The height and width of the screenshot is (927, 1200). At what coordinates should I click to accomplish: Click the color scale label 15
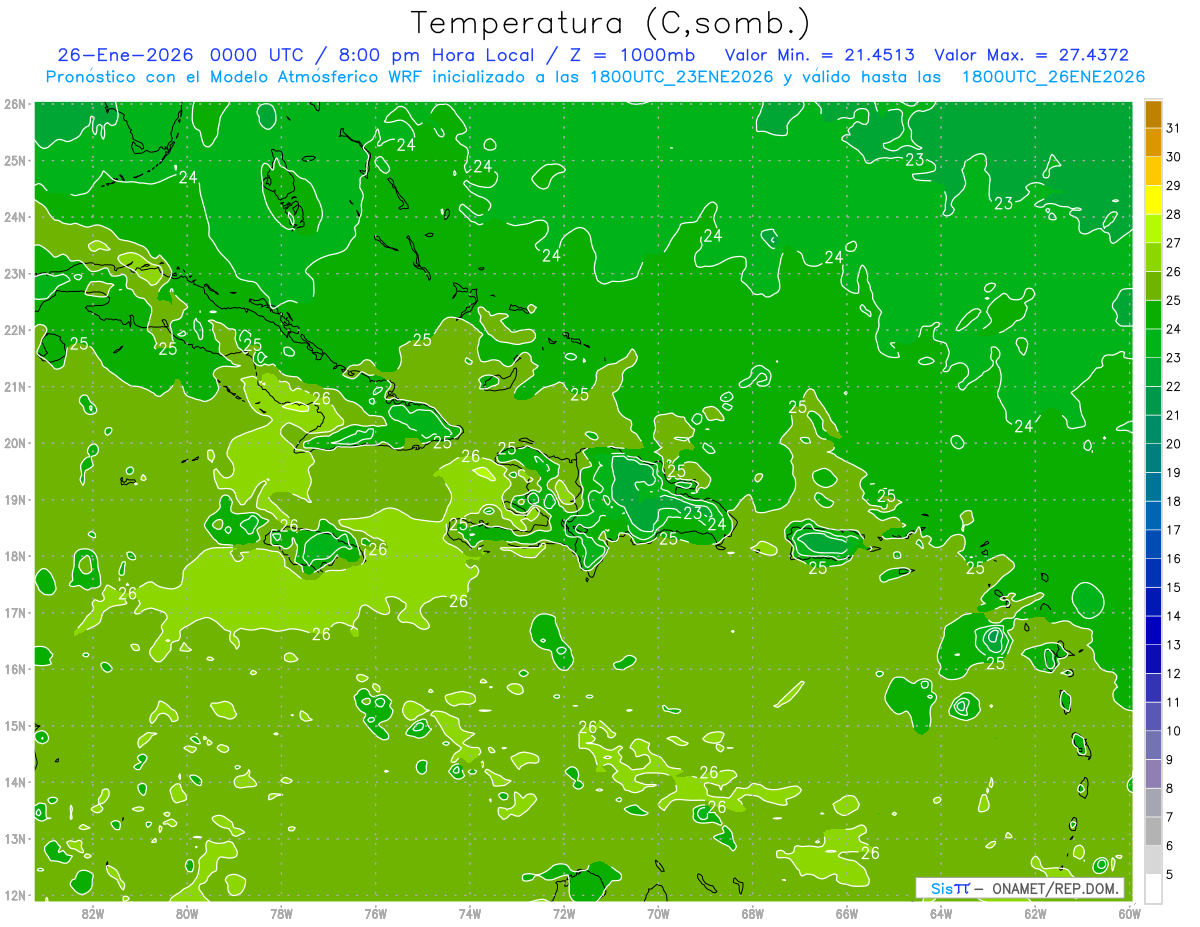pos(1174,587)
